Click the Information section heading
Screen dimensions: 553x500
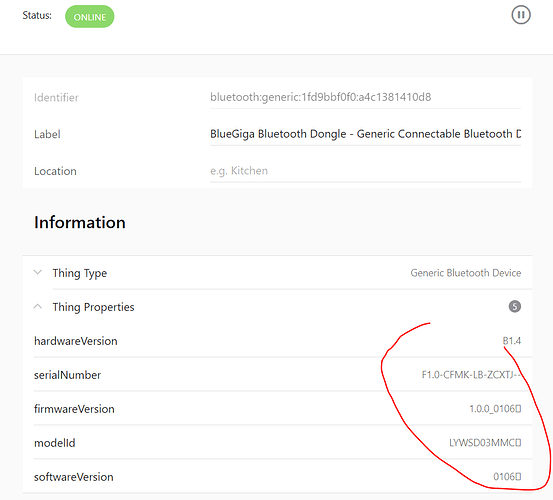pos(80,222)
